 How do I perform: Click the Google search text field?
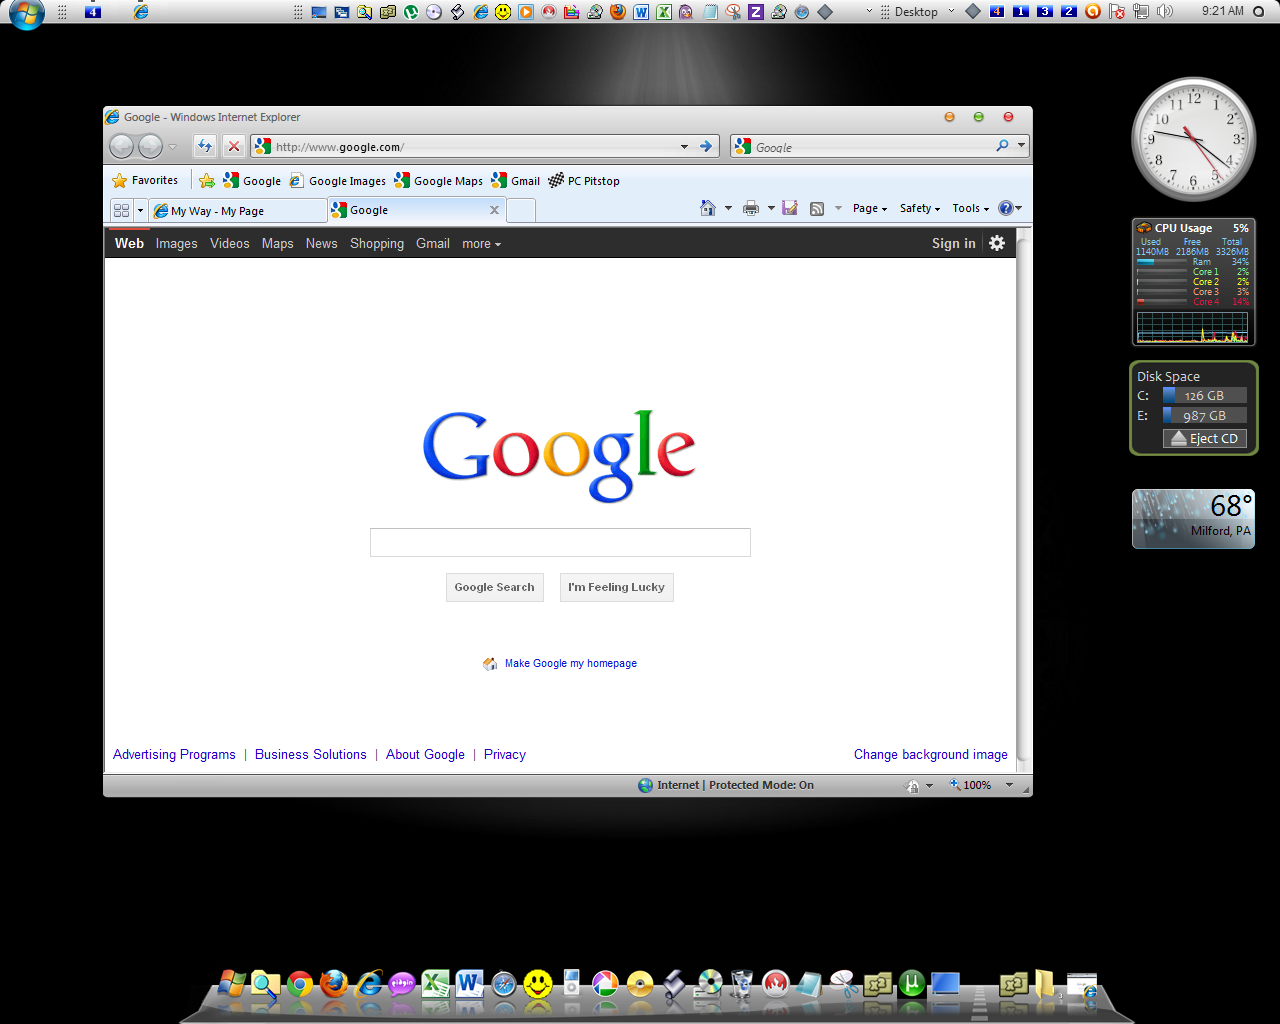[560, 542]
